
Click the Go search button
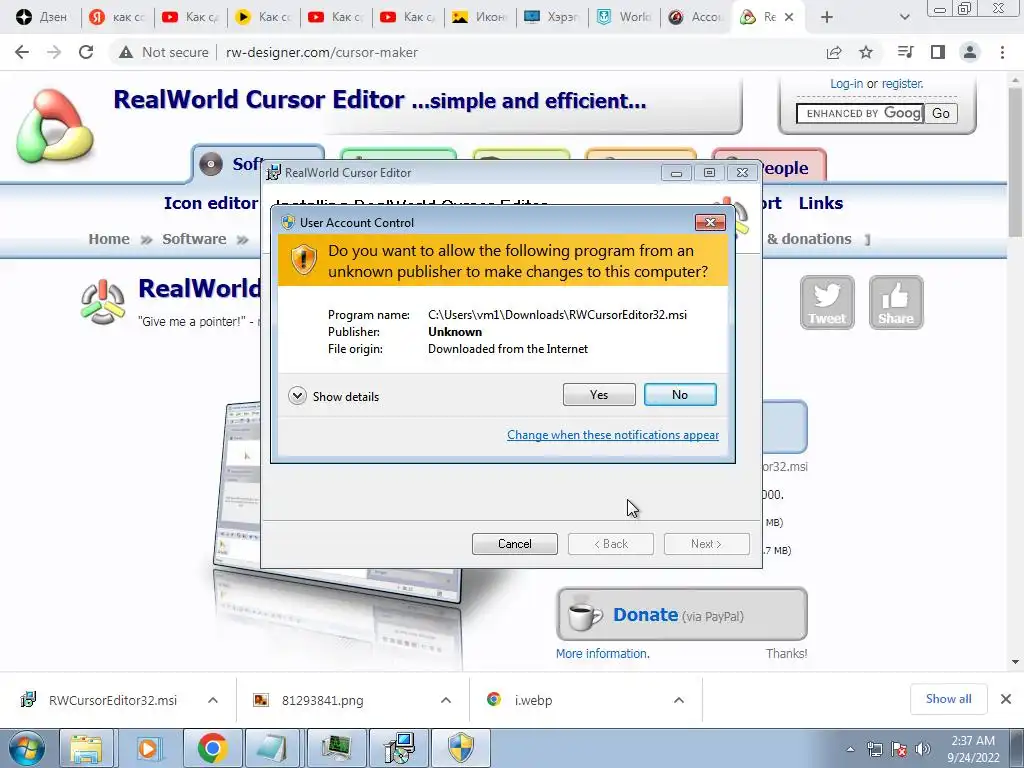click(940, 113)
